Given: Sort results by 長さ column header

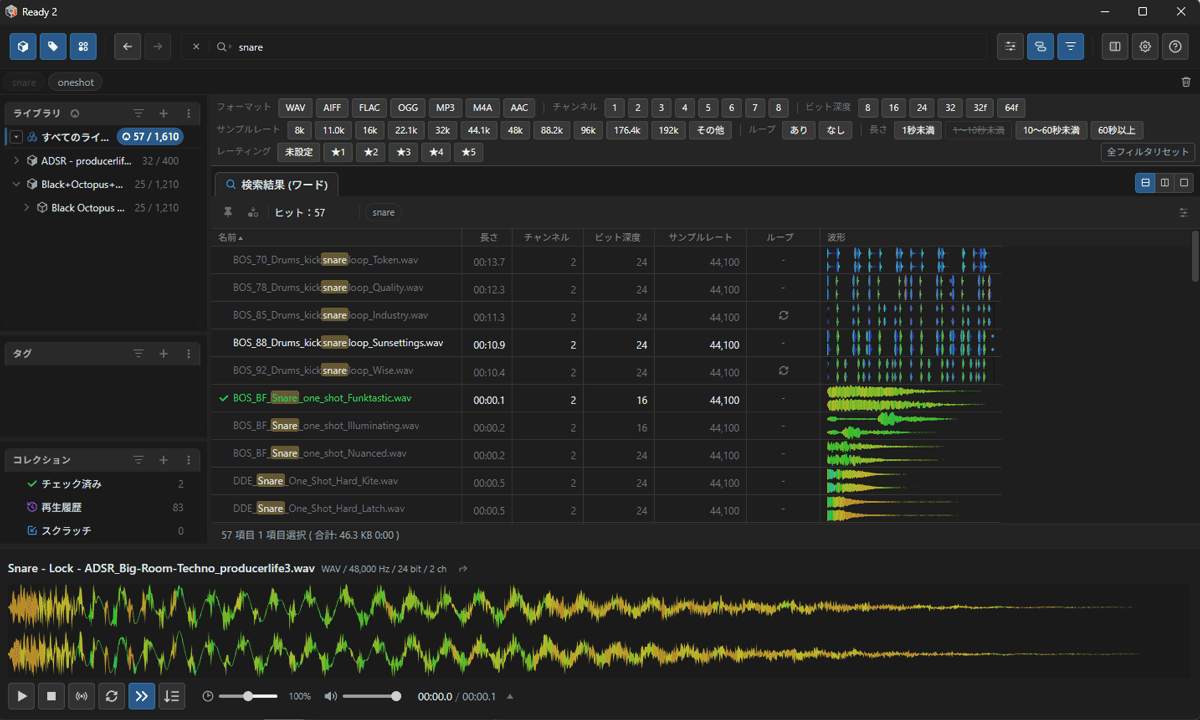Looking at the screenshot, I should tap(489, 237).
